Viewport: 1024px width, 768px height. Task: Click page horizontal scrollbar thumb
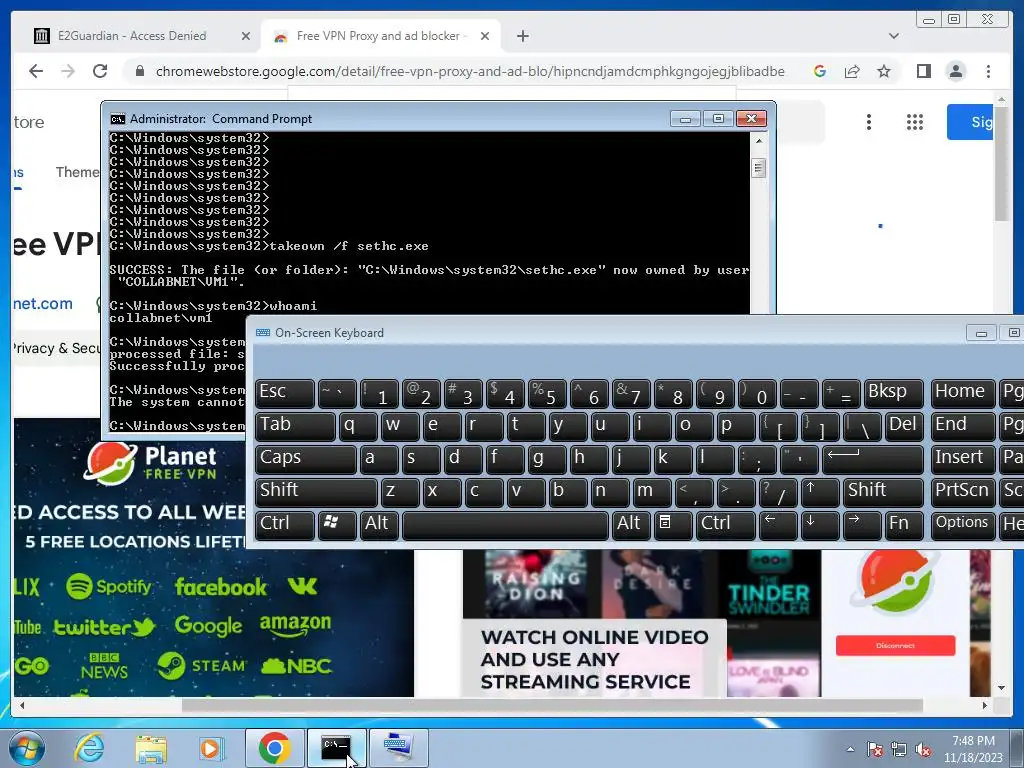pyautogui.click(x=552, y=705)
